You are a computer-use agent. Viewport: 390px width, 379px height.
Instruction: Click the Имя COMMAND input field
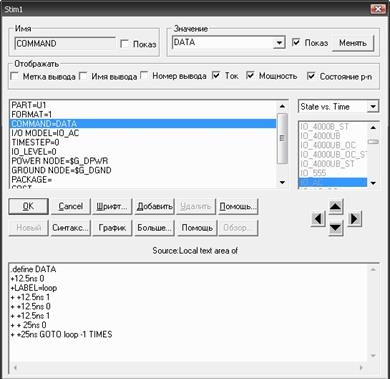click(65, 44)
